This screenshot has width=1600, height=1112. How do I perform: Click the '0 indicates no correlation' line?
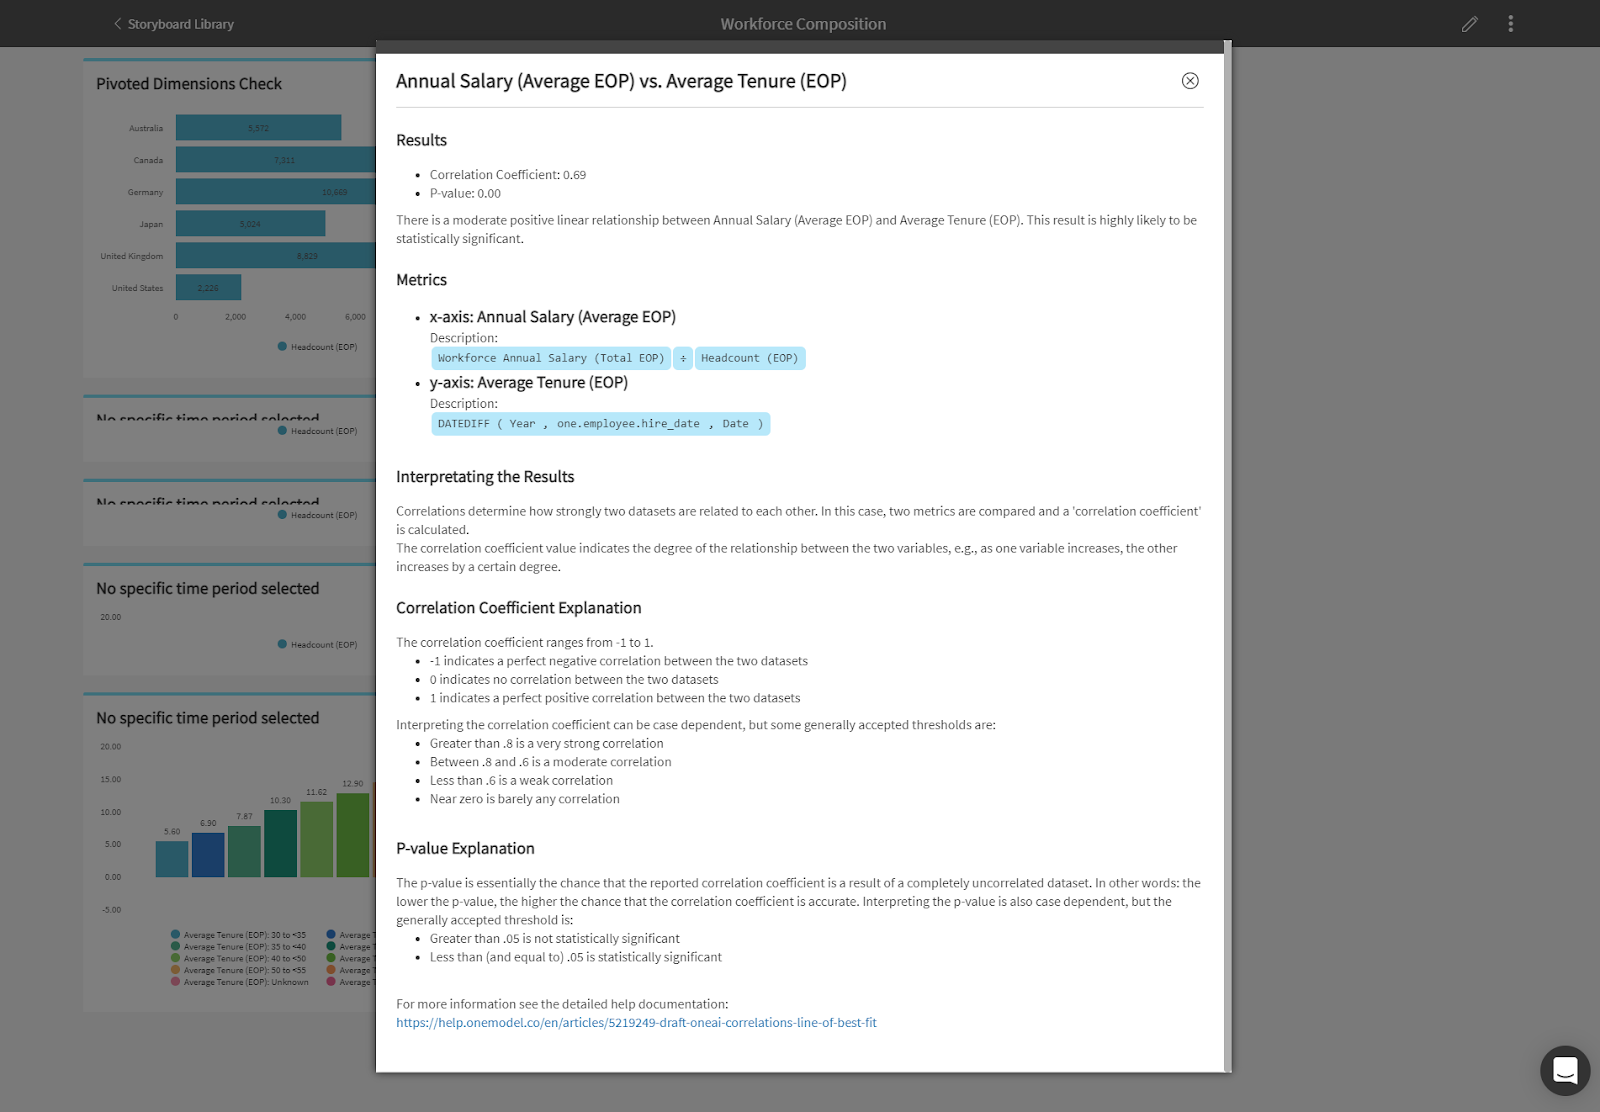574,680
